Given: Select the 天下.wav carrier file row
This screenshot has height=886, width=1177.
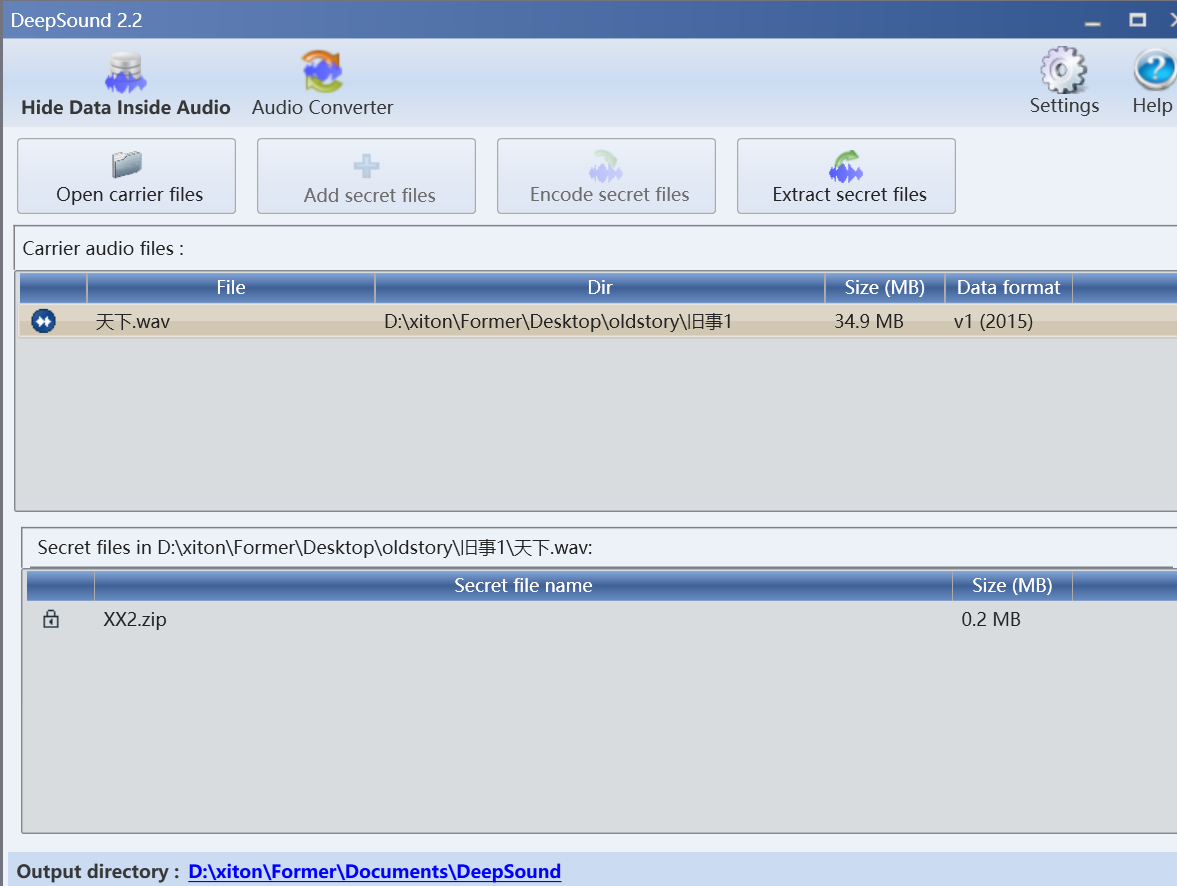Looking at the screenshot, I should [x=400, y=321].
